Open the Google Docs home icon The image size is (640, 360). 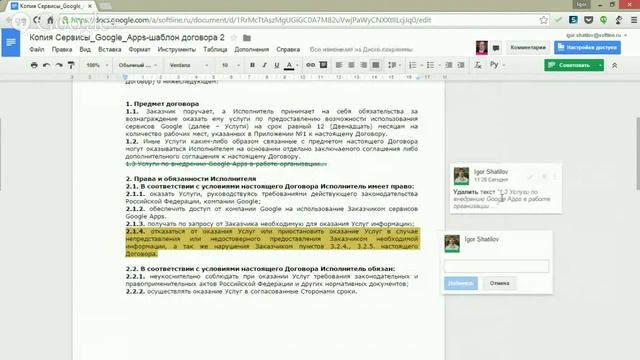click(x=11, y=43)
